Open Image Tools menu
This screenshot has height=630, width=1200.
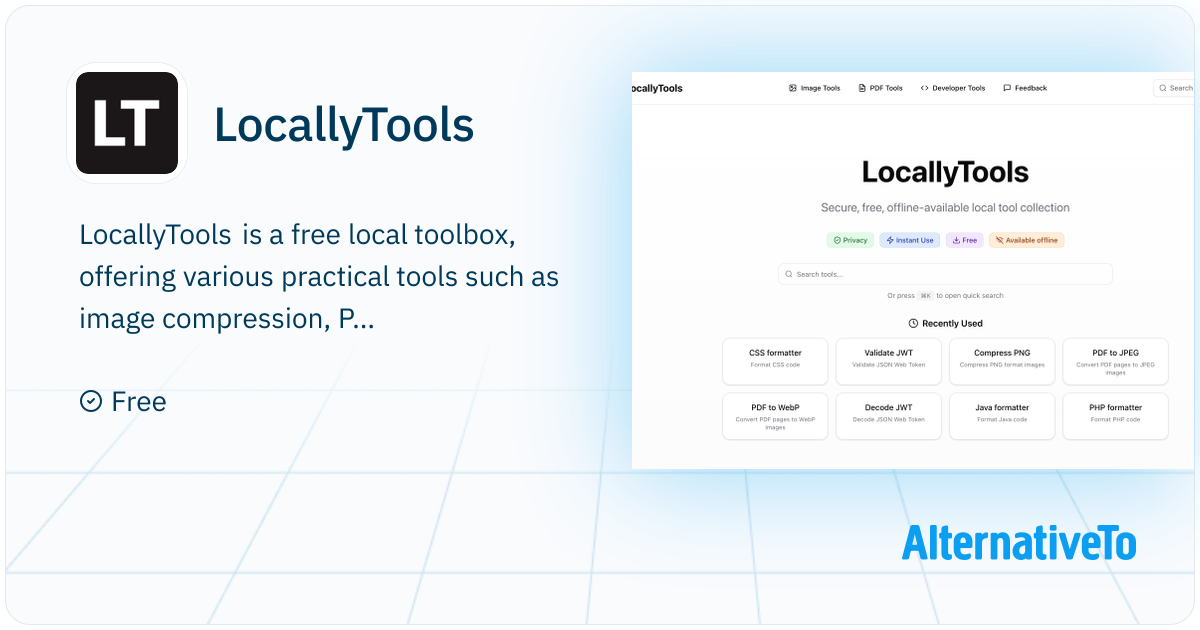[x=815, y=88]
